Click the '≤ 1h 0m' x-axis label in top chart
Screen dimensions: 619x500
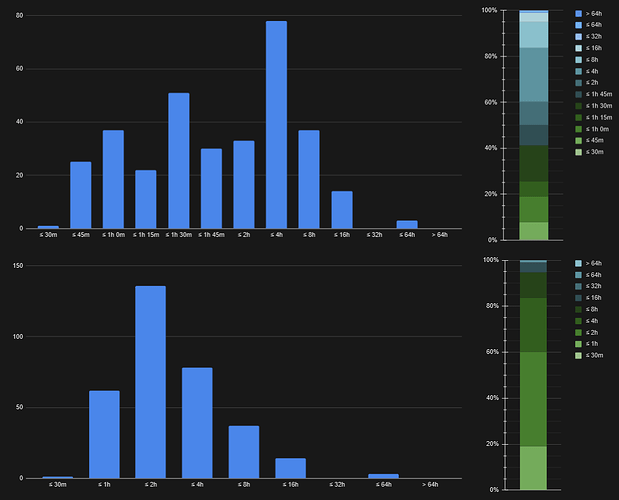click(x=113, y=235)
